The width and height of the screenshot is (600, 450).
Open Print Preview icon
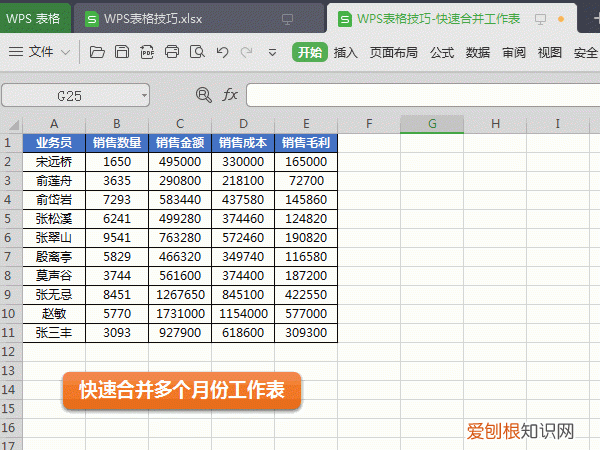197,52
